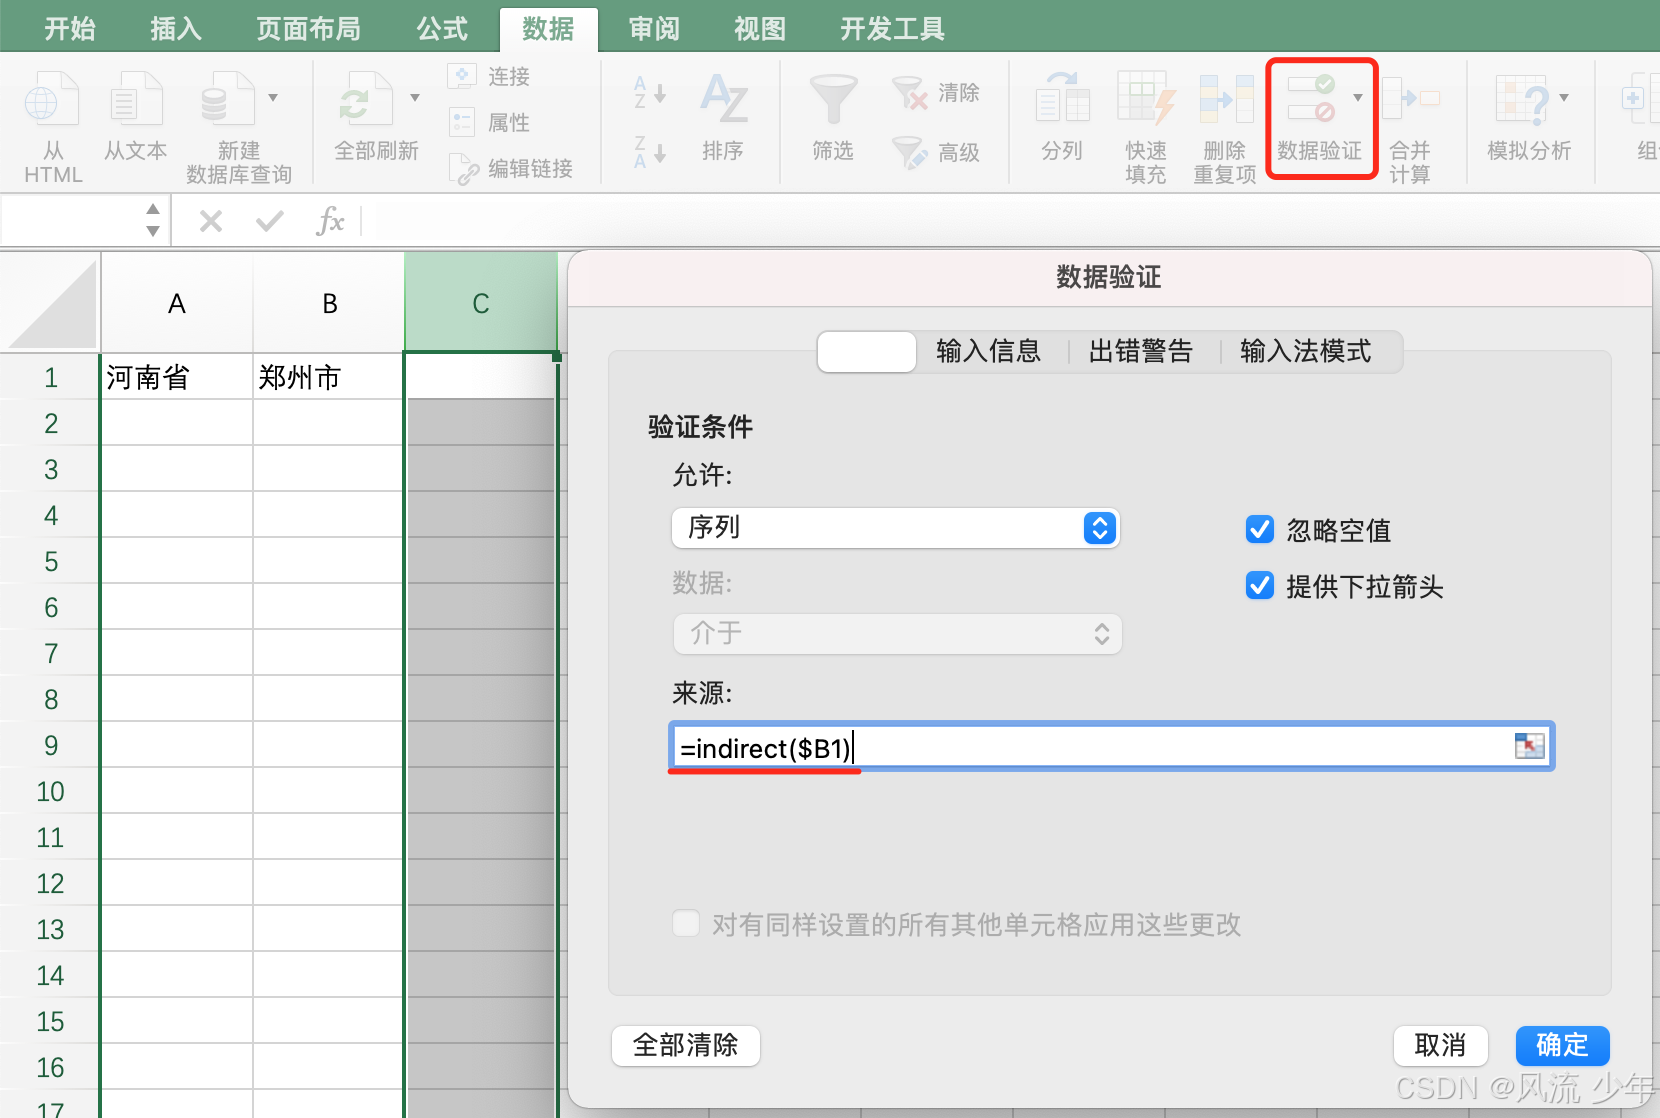The image size is (1660, 1118).
Task: Click the 确定 button
Action: [x=1562, y=1046]
